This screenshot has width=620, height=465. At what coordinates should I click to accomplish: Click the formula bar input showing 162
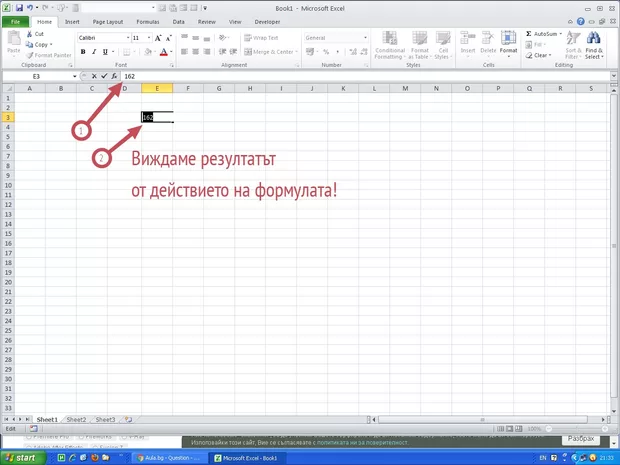365,76
